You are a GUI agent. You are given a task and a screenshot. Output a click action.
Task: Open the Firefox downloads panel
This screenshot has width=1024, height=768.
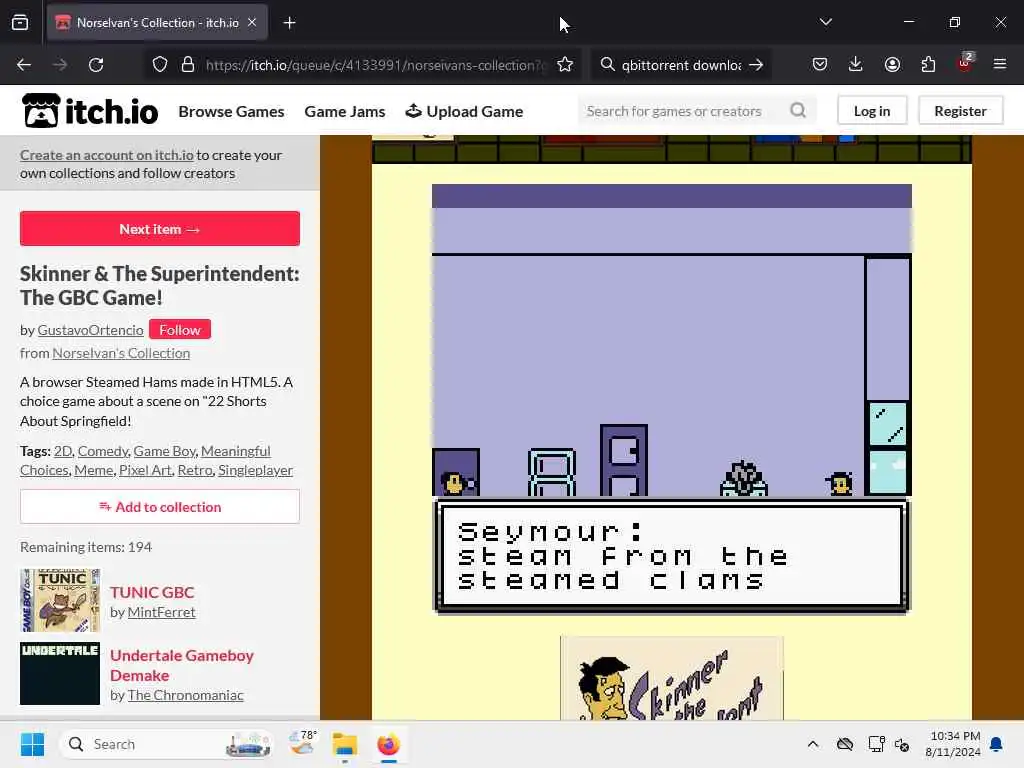point(856,65)
